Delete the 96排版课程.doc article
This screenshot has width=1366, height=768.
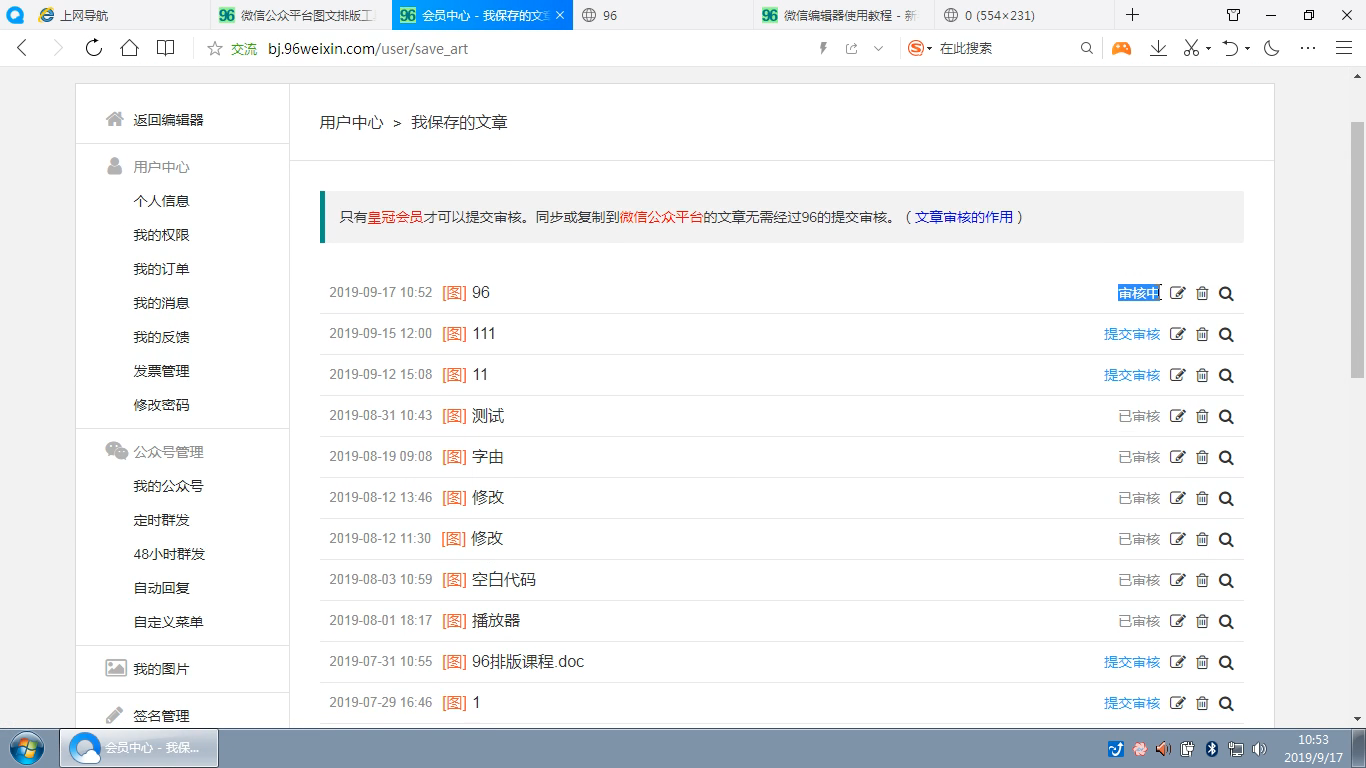[x=1202, y=662]
